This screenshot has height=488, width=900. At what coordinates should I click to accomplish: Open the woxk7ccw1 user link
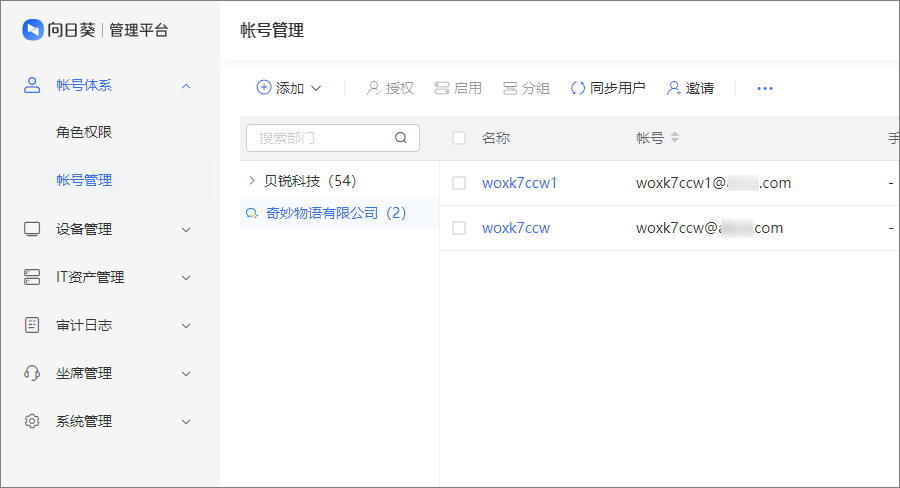pos(519,183)
